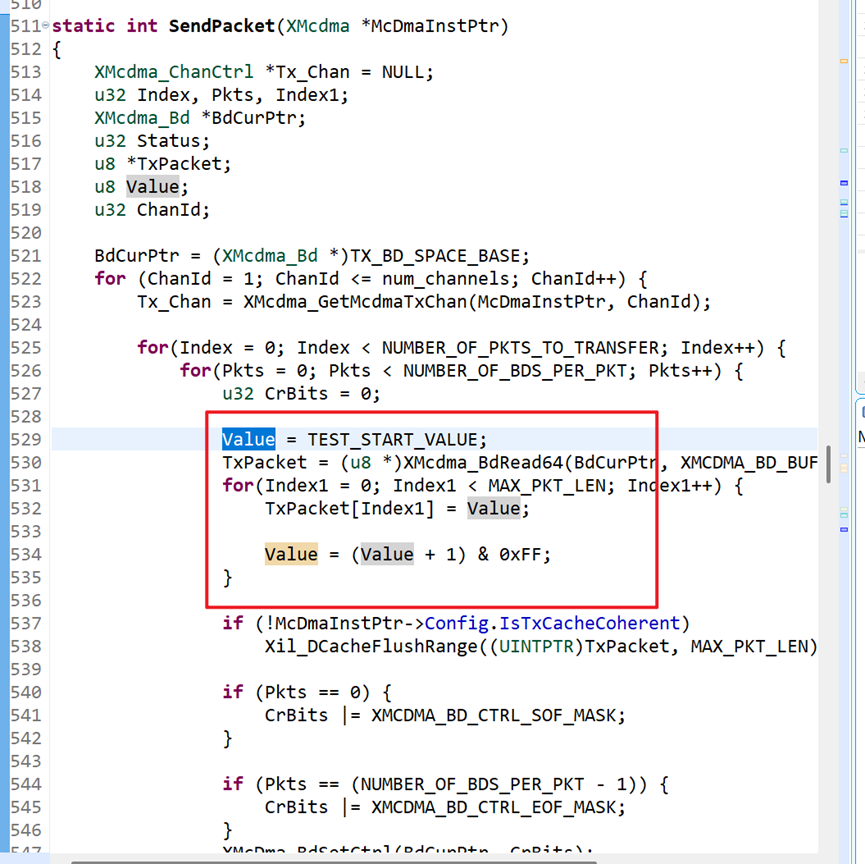The width and height of the screenshot is (865, 864).
Task: Click the SendPacket function name
Action: [x=222, y=26]
